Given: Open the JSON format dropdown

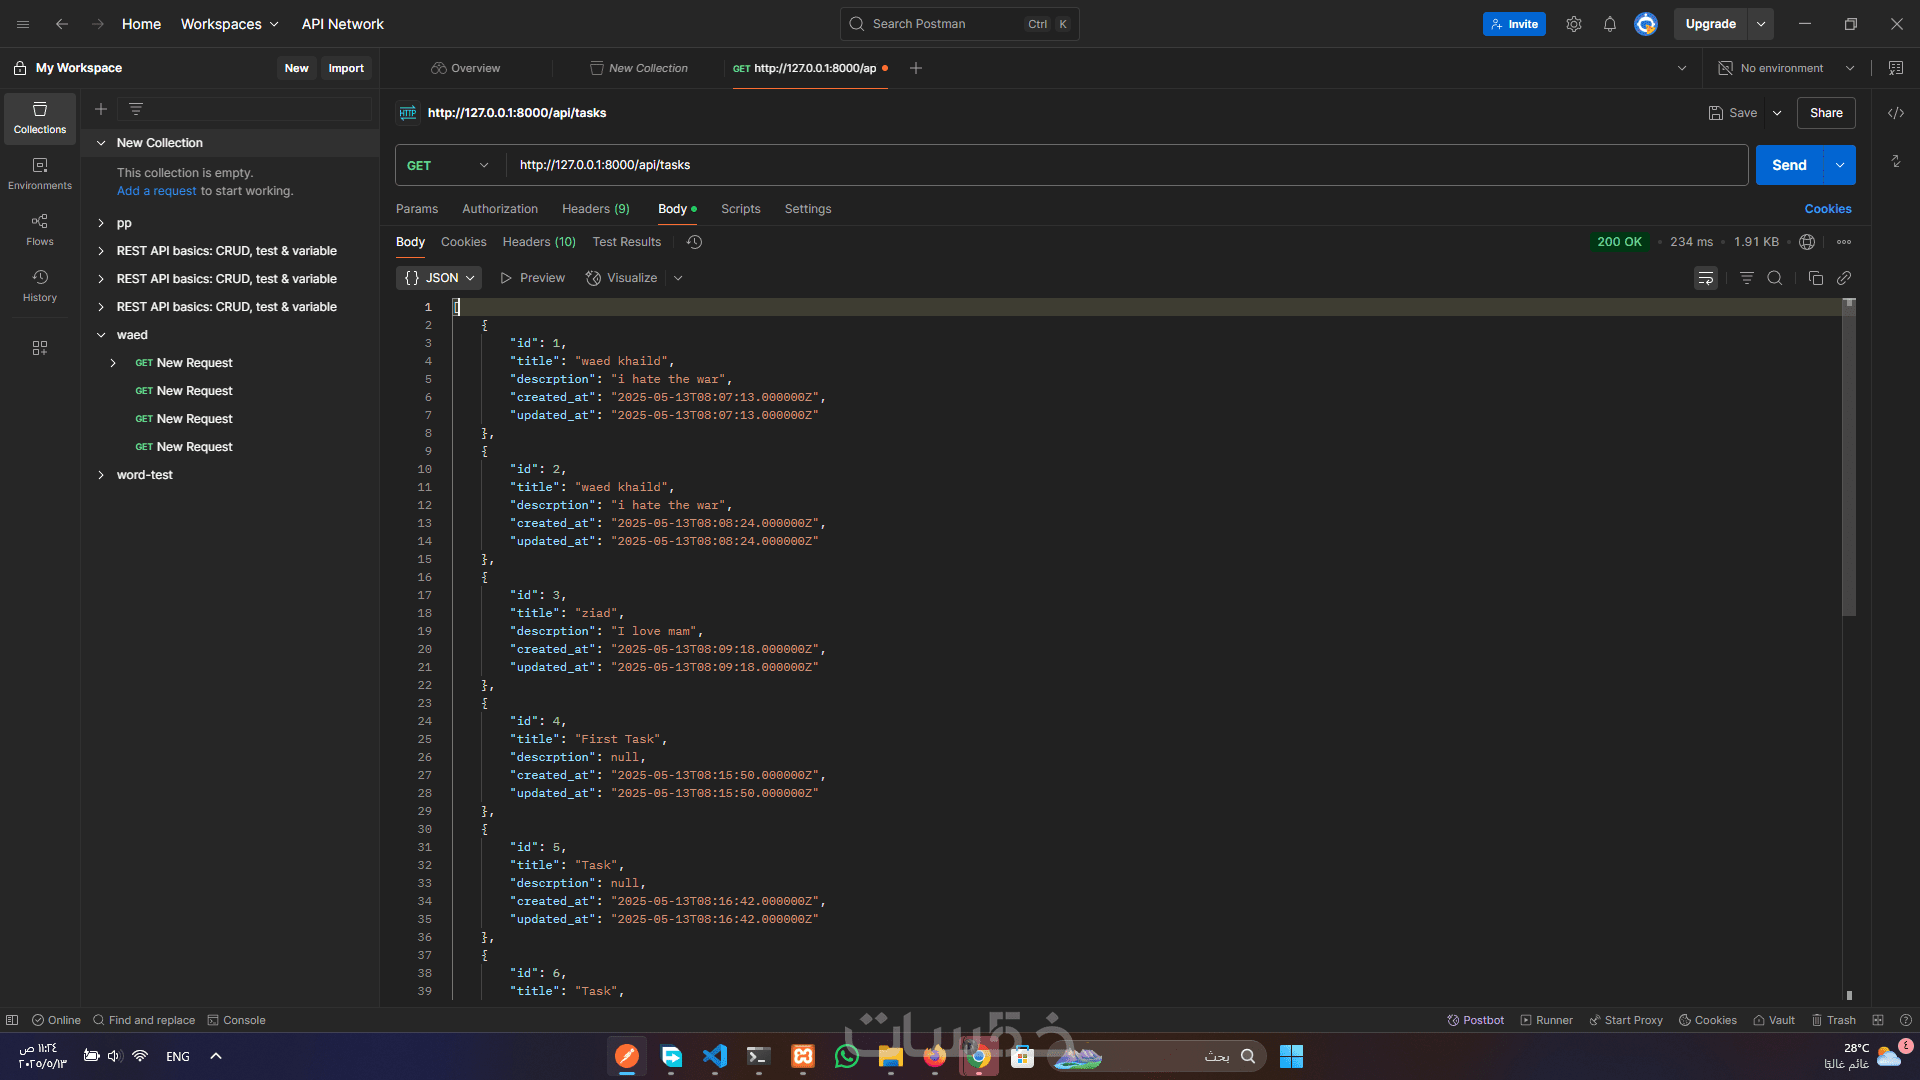Looking at the screenshot, I should coord(439,278).
